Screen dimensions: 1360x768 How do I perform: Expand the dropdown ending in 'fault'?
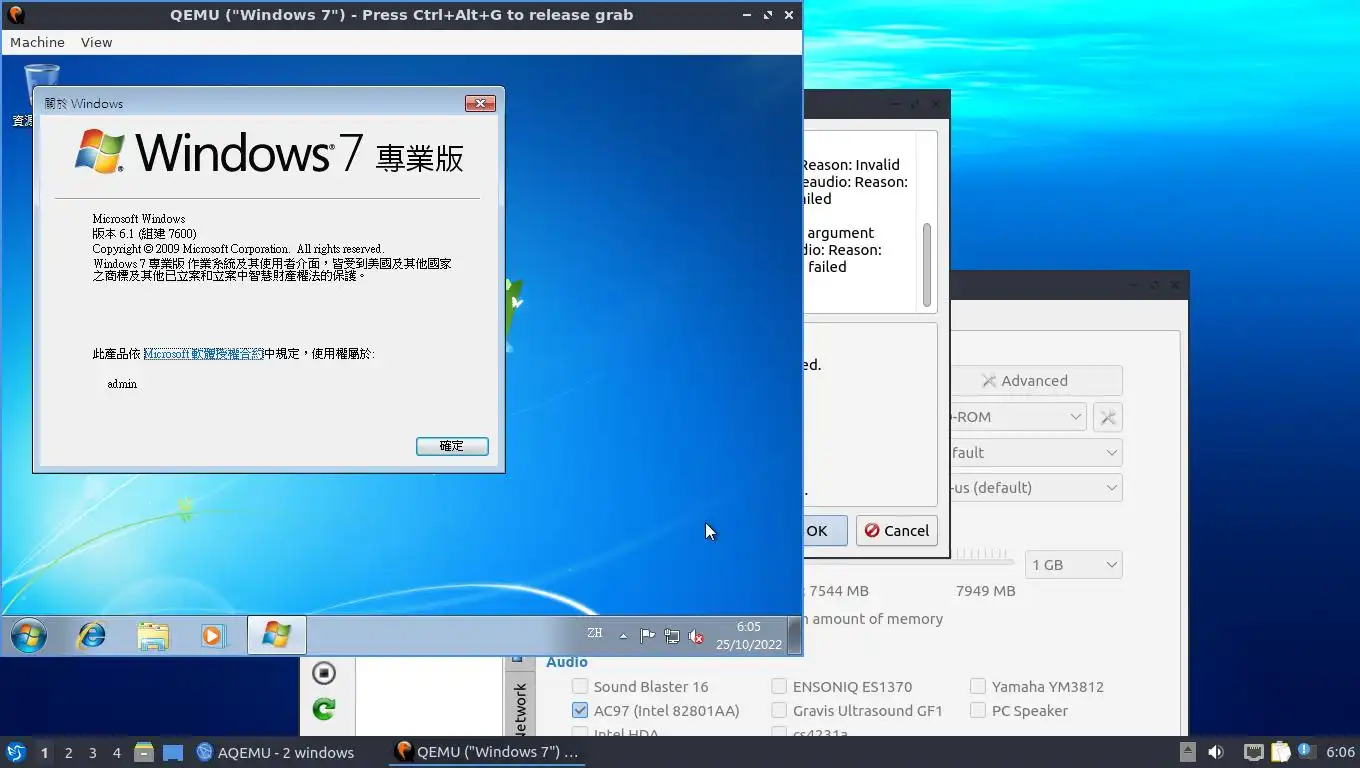1036,453
